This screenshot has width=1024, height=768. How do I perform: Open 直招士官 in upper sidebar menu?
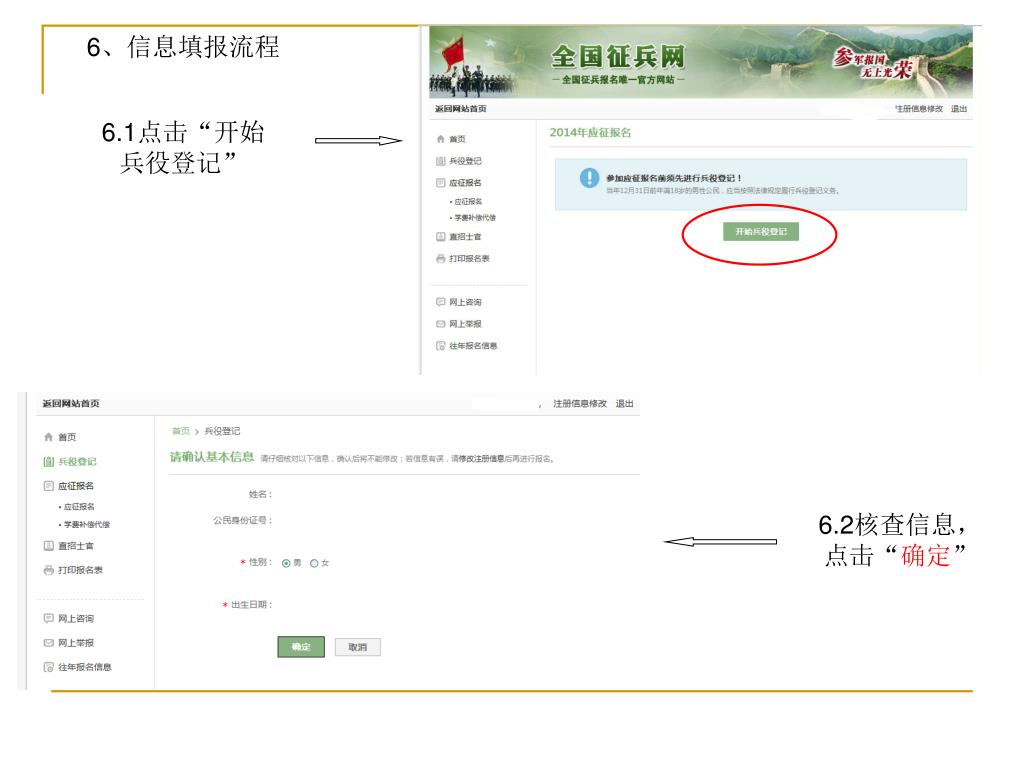click(x=465, y=237)
